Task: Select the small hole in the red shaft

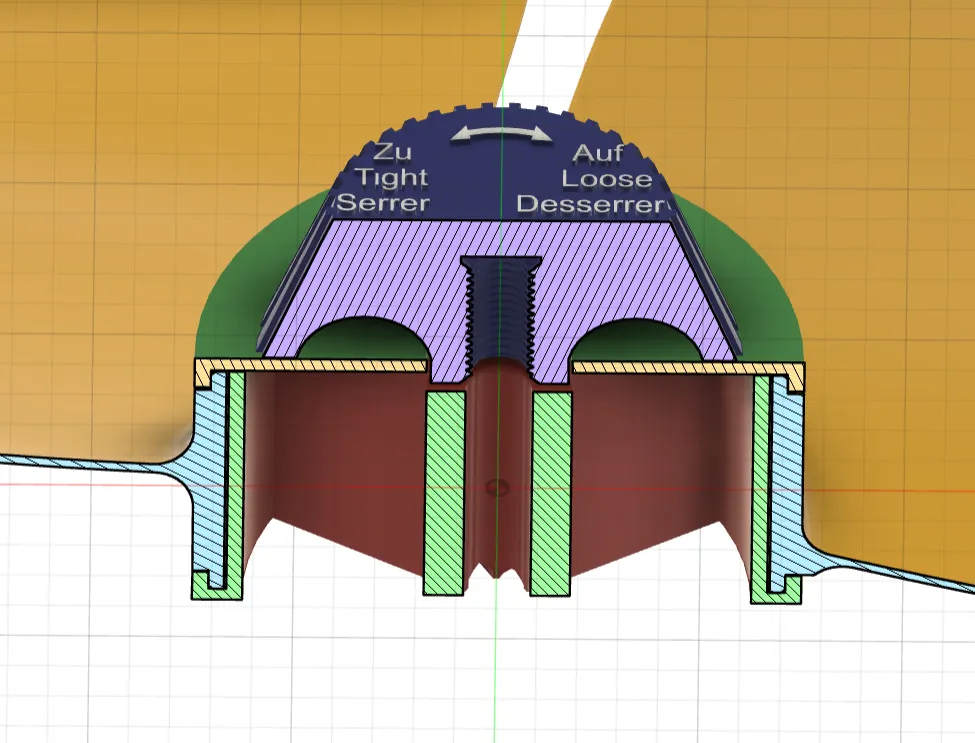Action: (x=497, y=487)
